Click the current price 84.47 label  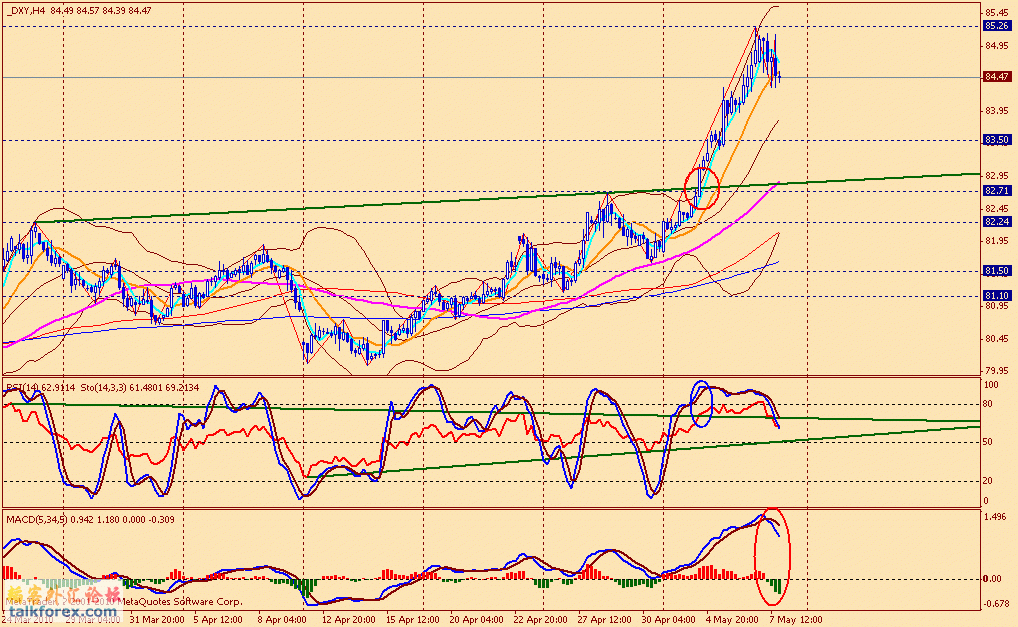995,76
